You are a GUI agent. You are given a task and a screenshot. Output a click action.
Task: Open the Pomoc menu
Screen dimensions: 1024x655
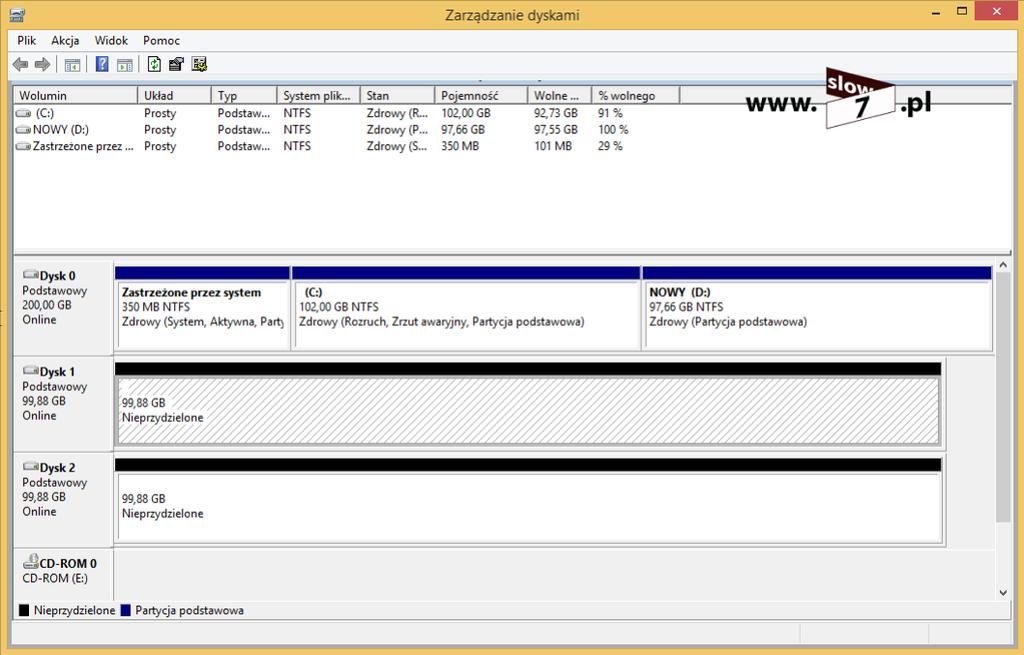(161, 40)
